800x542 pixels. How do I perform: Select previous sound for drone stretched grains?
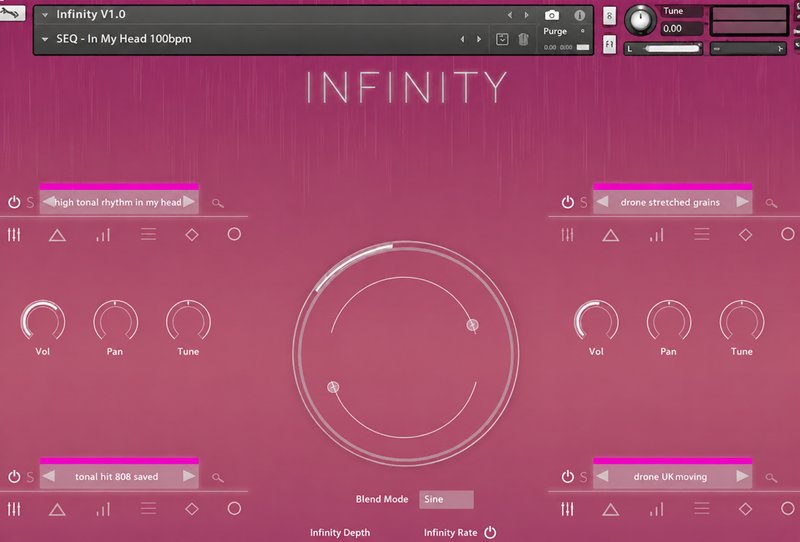click(x=602, y=202)
